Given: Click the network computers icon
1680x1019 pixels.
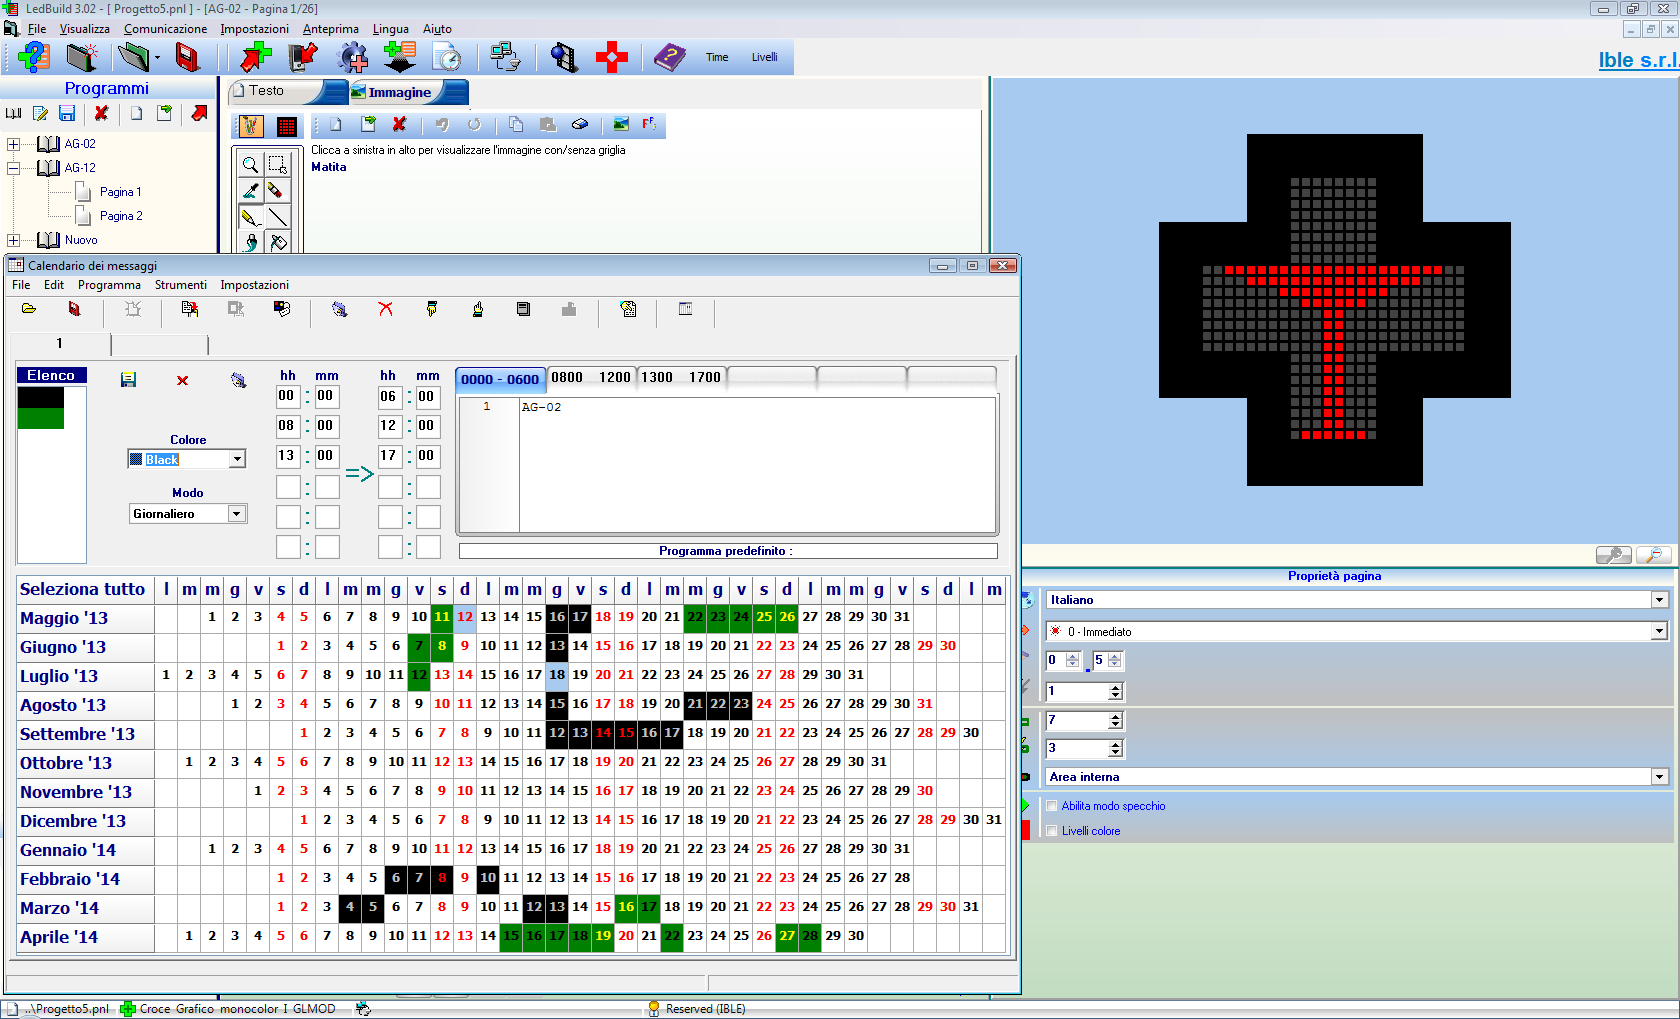Looking at the screenshot, I should (505, 57).
